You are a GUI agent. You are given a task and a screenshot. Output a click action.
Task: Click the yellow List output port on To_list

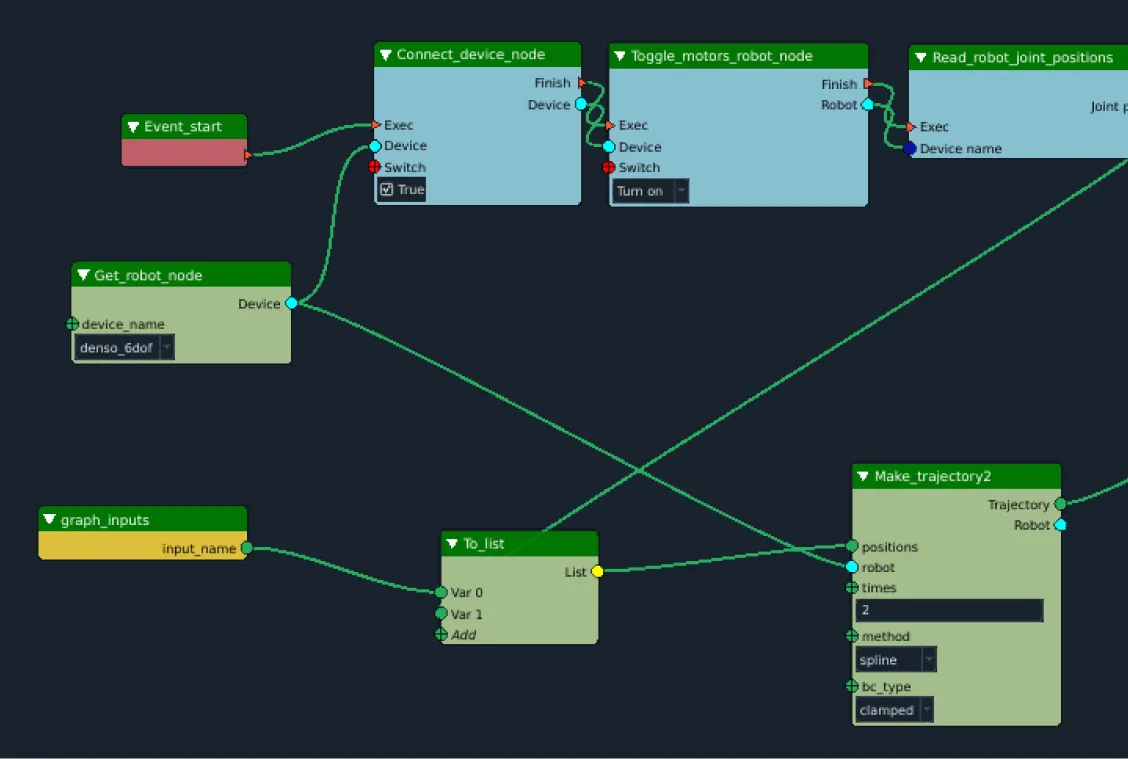[597, 572]
